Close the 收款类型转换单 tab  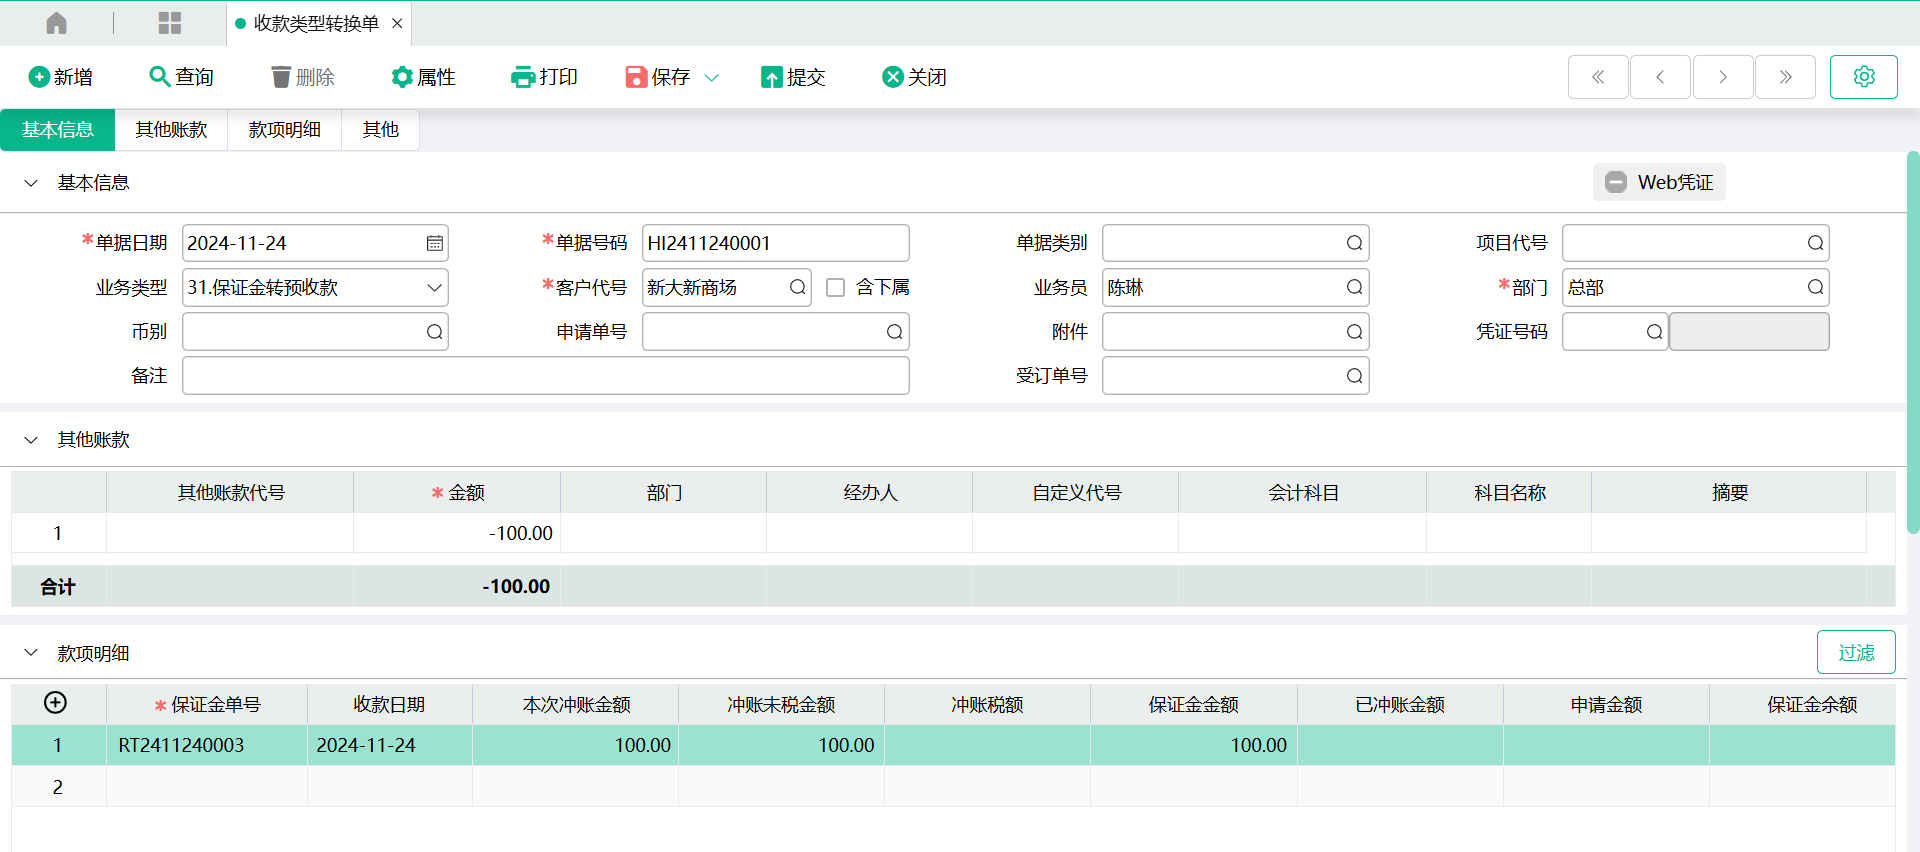[397, 23]
